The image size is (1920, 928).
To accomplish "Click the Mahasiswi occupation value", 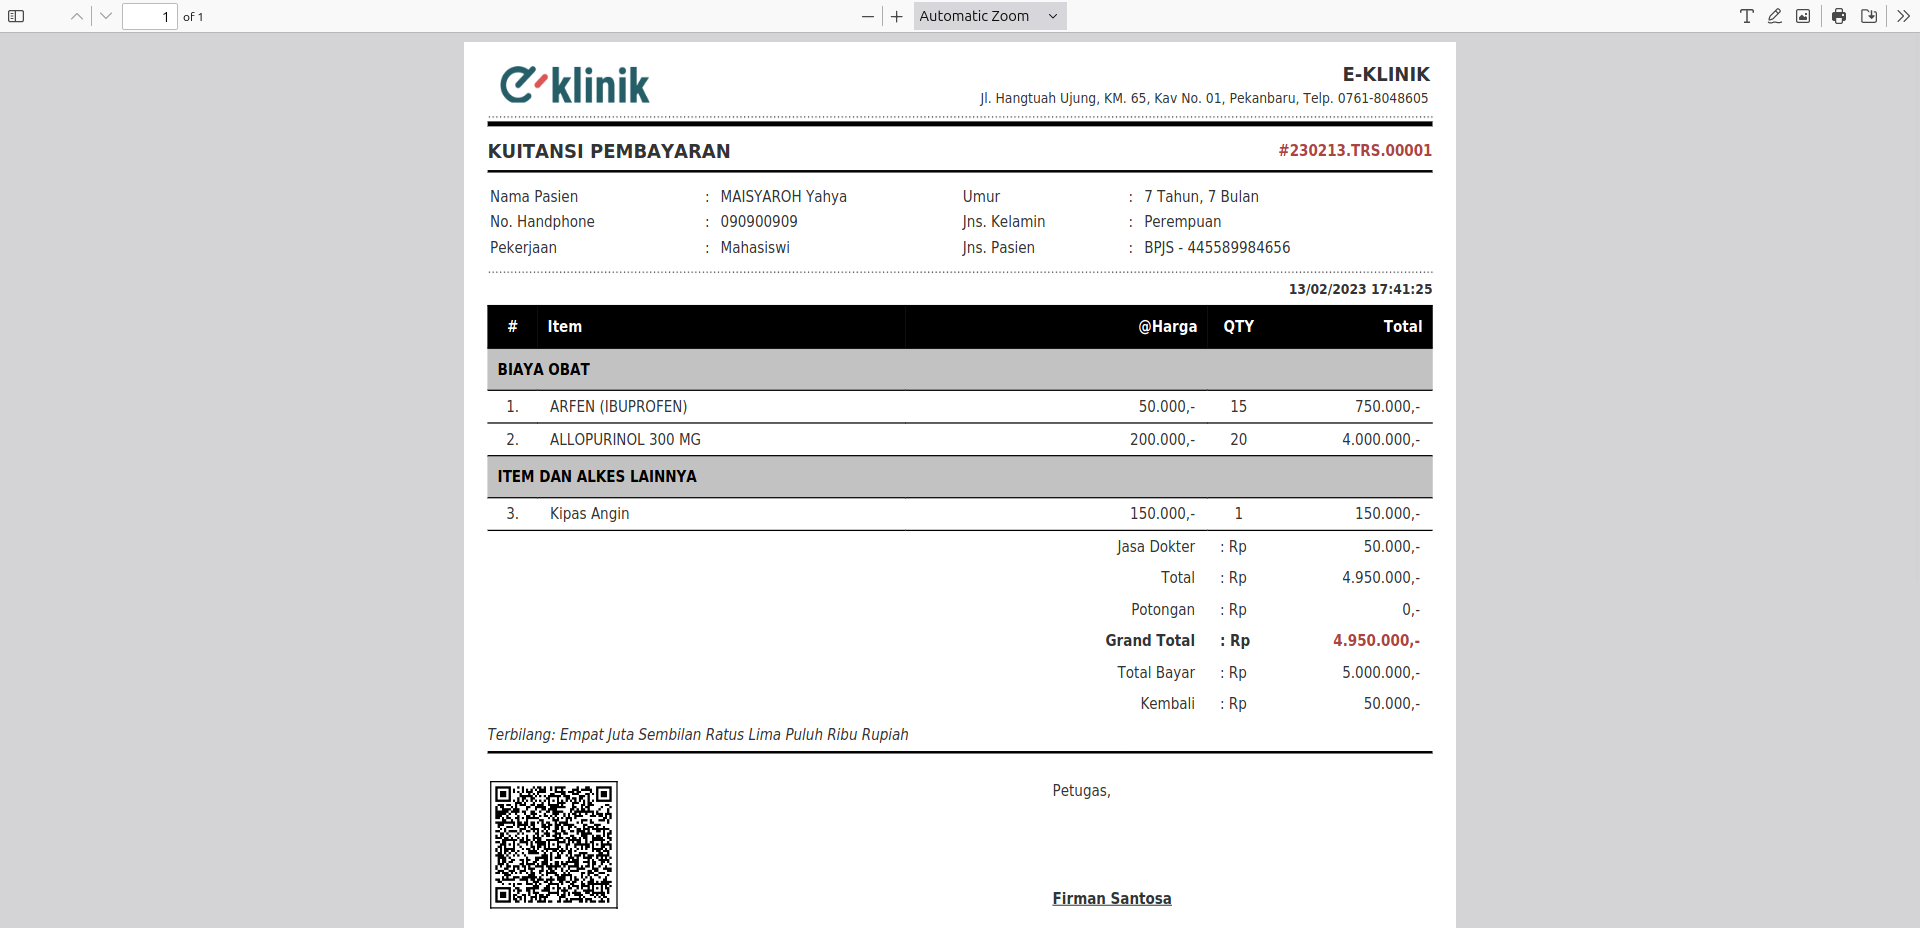I will coord(755,248).
